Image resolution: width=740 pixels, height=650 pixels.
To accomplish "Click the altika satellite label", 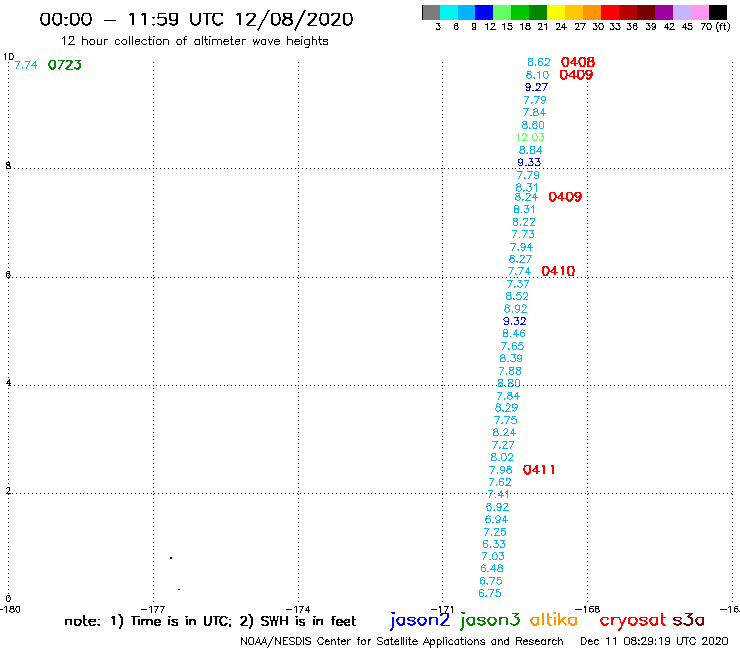I will [x=554, y=620].
